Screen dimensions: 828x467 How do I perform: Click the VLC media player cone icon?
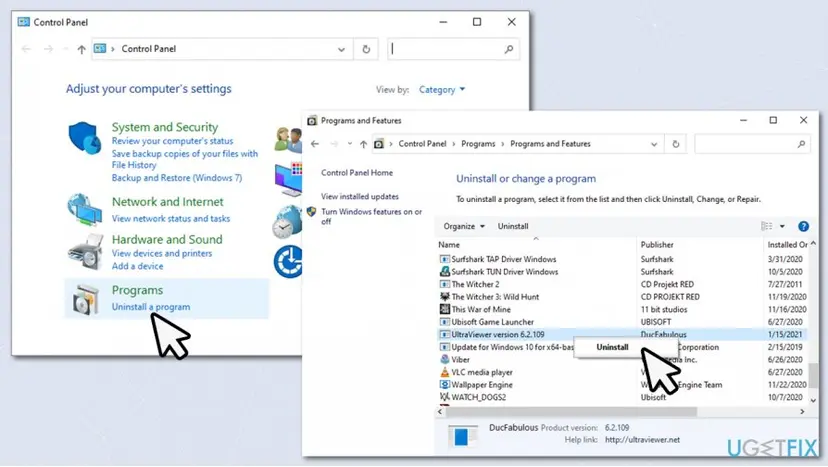[445, 372]
